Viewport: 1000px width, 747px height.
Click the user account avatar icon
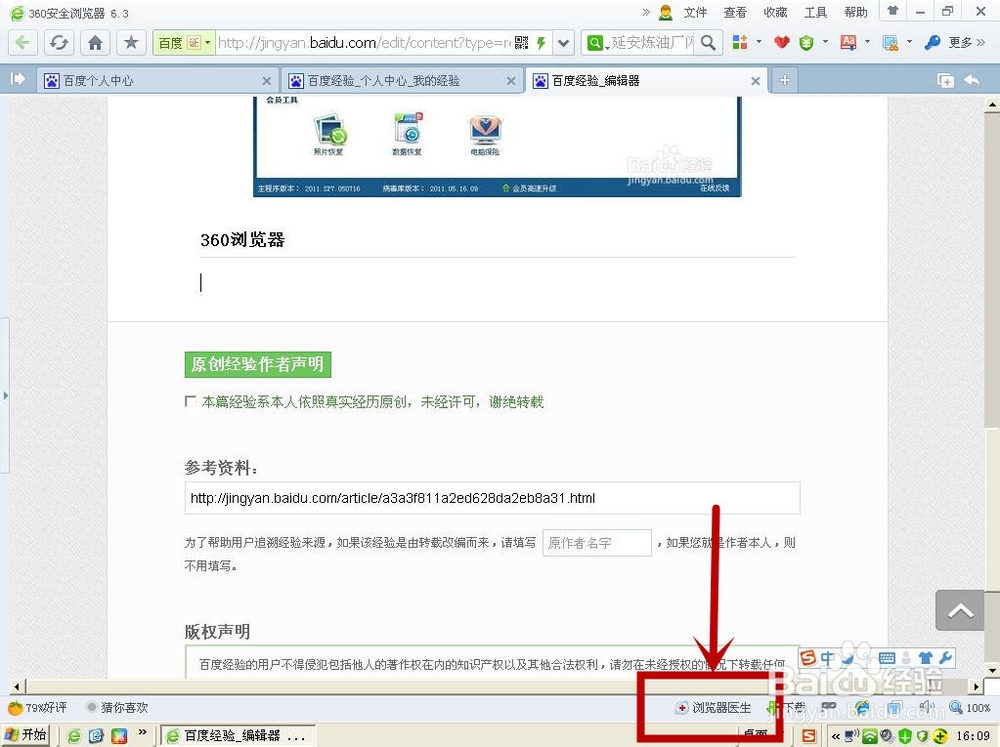pyautogui.click(x=666, y=12)
